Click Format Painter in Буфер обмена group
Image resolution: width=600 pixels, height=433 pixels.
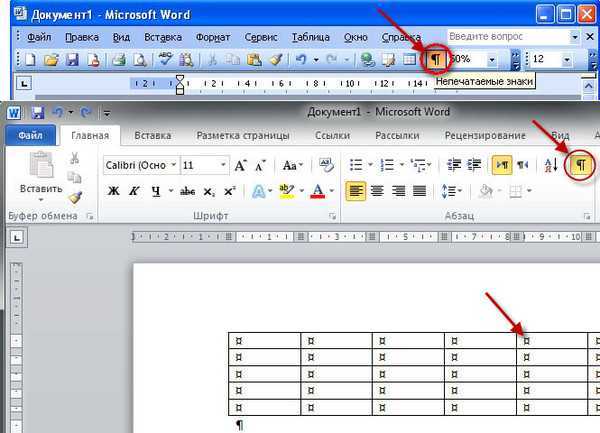click(75, 197)
